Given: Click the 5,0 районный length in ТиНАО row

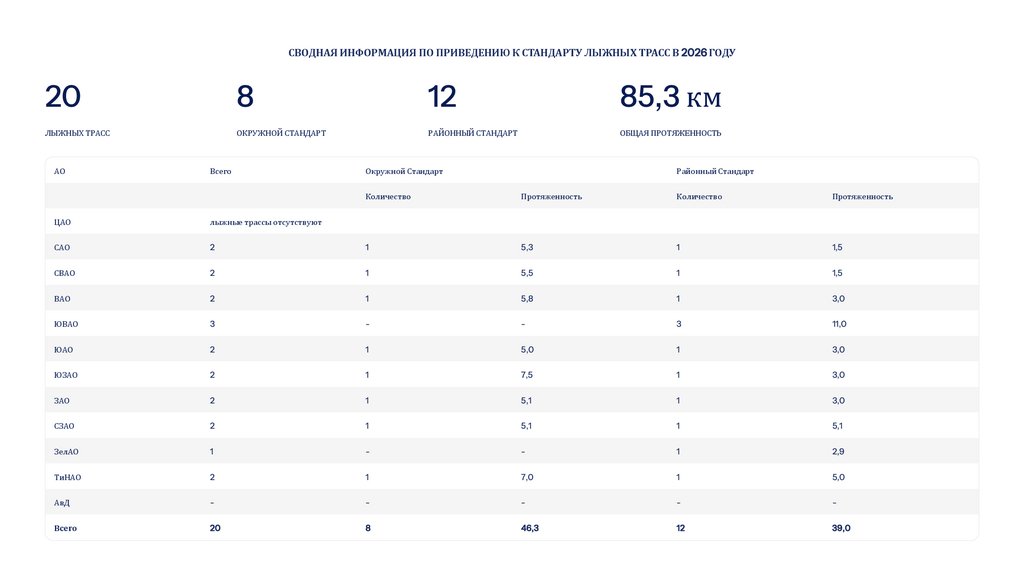Looking at the screenshot, I should [839, 477].
